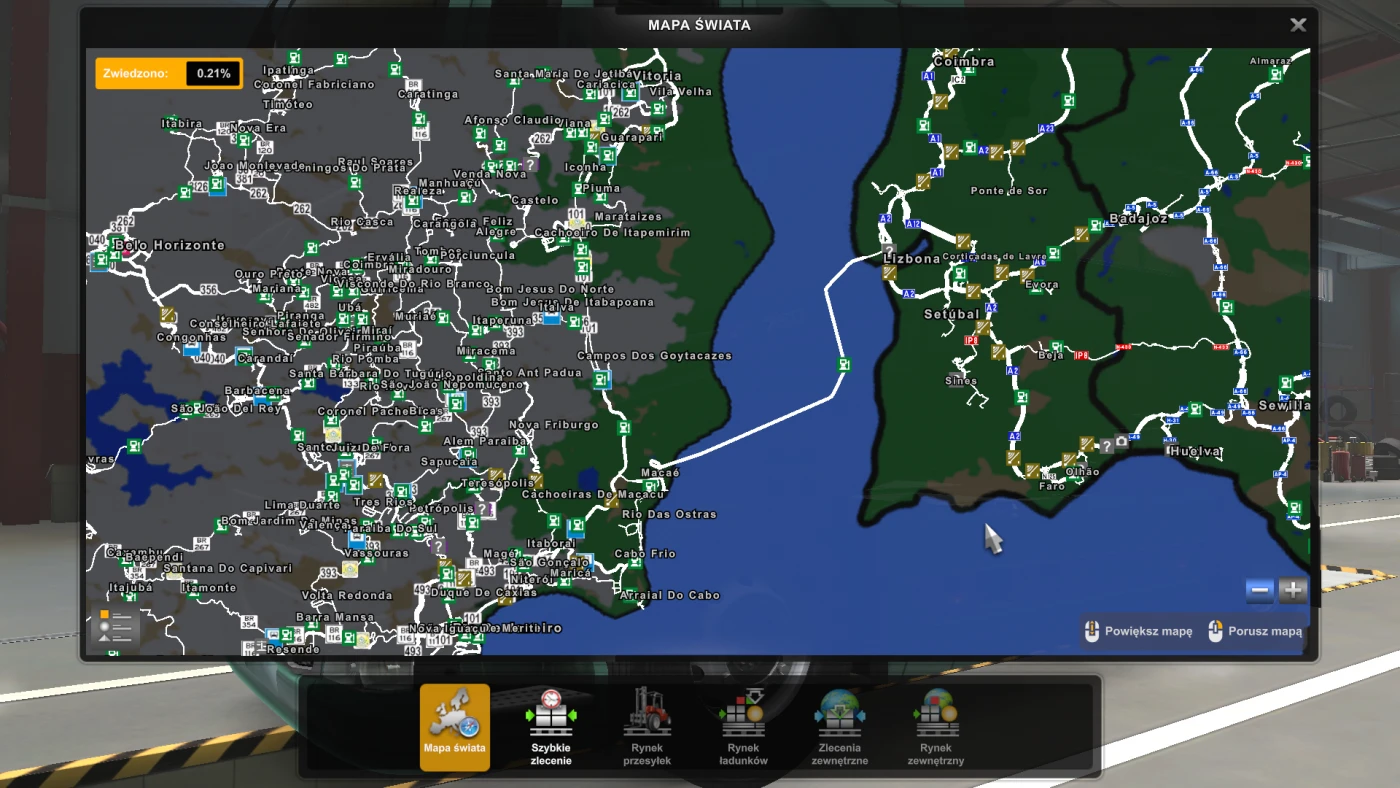Viewport: 1400px width, 788px height.
Task: Select the Huelva city label
Action: [x=1195, y=451]
